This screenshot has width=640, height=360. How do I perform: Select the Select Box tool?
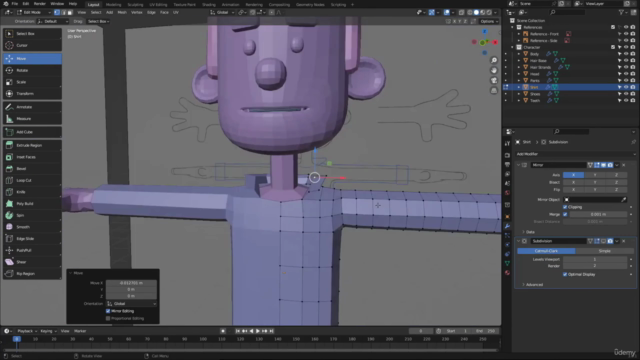tap(32, 33)
